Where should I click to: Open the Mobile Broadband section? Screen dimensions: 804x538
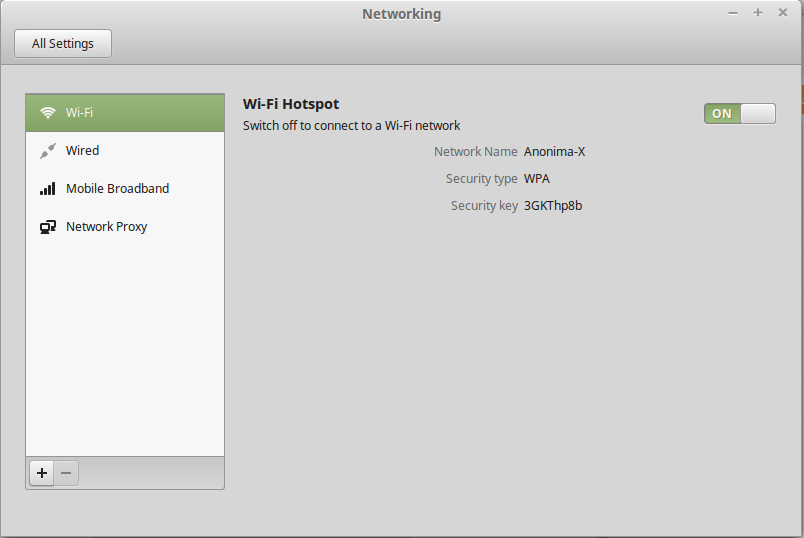coord(117,189)
